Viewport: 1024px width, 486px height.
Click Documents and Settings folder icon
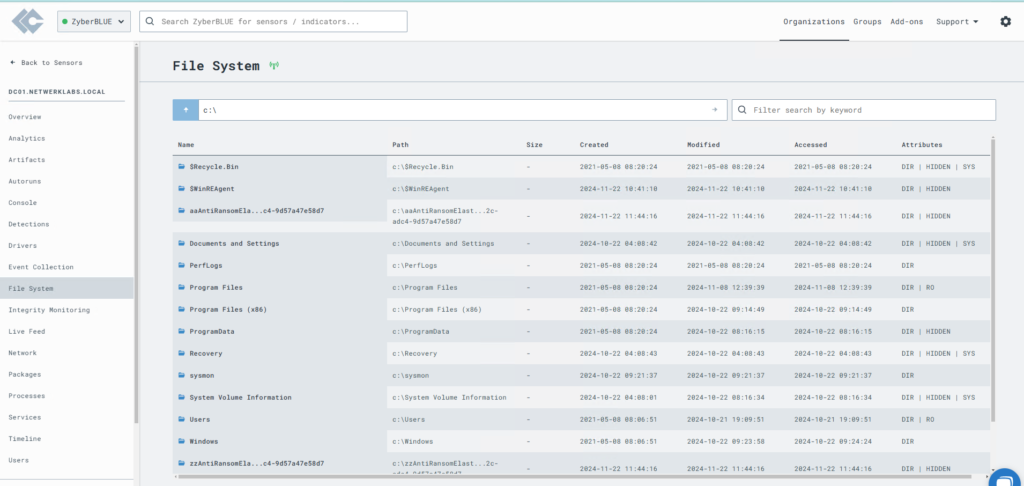(x=182, y=243)
